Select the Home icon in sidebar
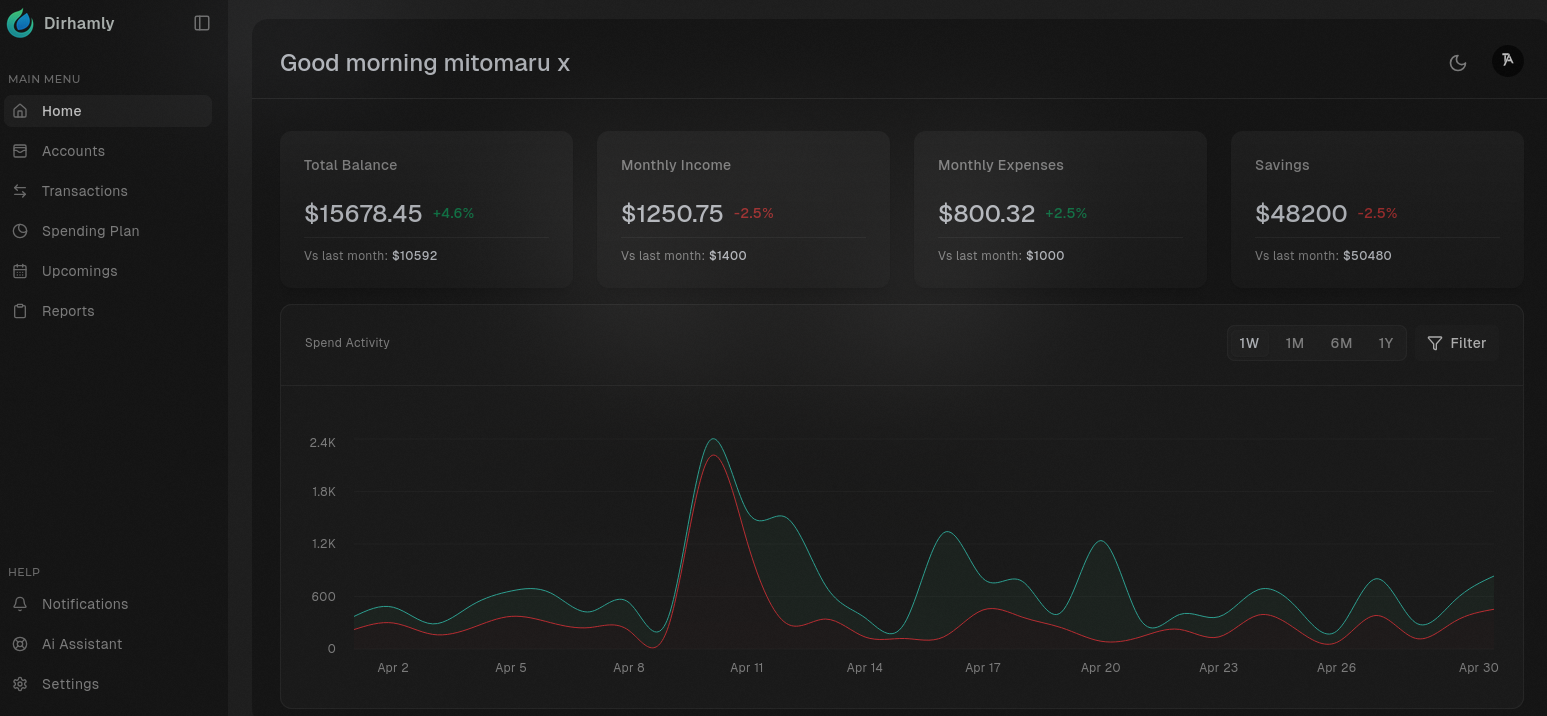The height and width of the screenshot is (716, 1547). pos(21,111)
